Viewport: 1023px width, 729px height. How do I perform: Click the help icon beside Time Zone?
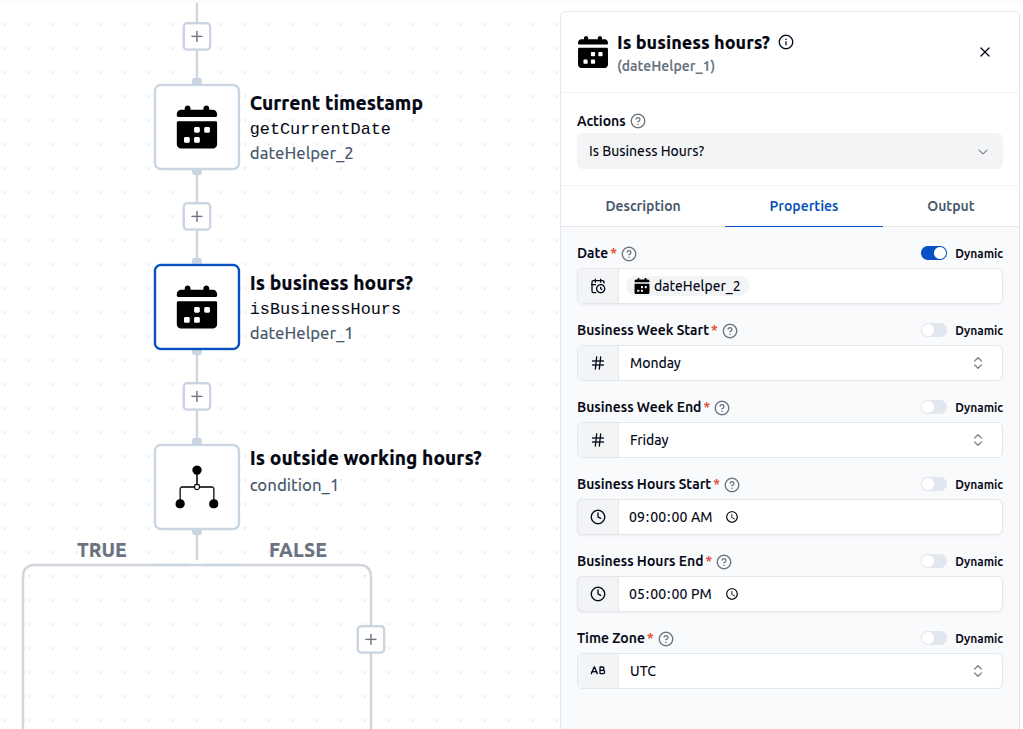(x=666, y=639)
